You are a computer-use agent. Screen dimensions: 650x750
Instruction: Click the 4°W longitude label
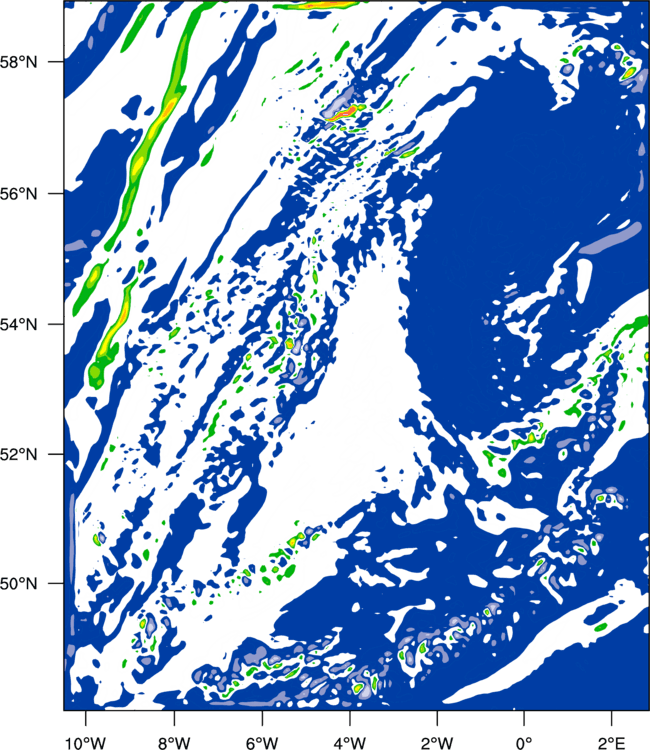[x=350, y=743]
